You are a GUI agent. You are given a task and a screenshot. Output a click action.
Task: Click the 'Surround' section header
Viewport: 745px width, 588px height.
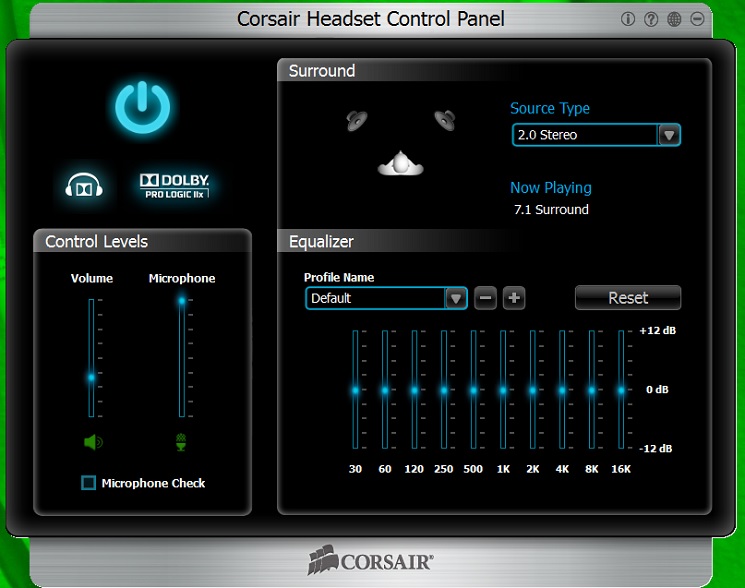[322, 71]
